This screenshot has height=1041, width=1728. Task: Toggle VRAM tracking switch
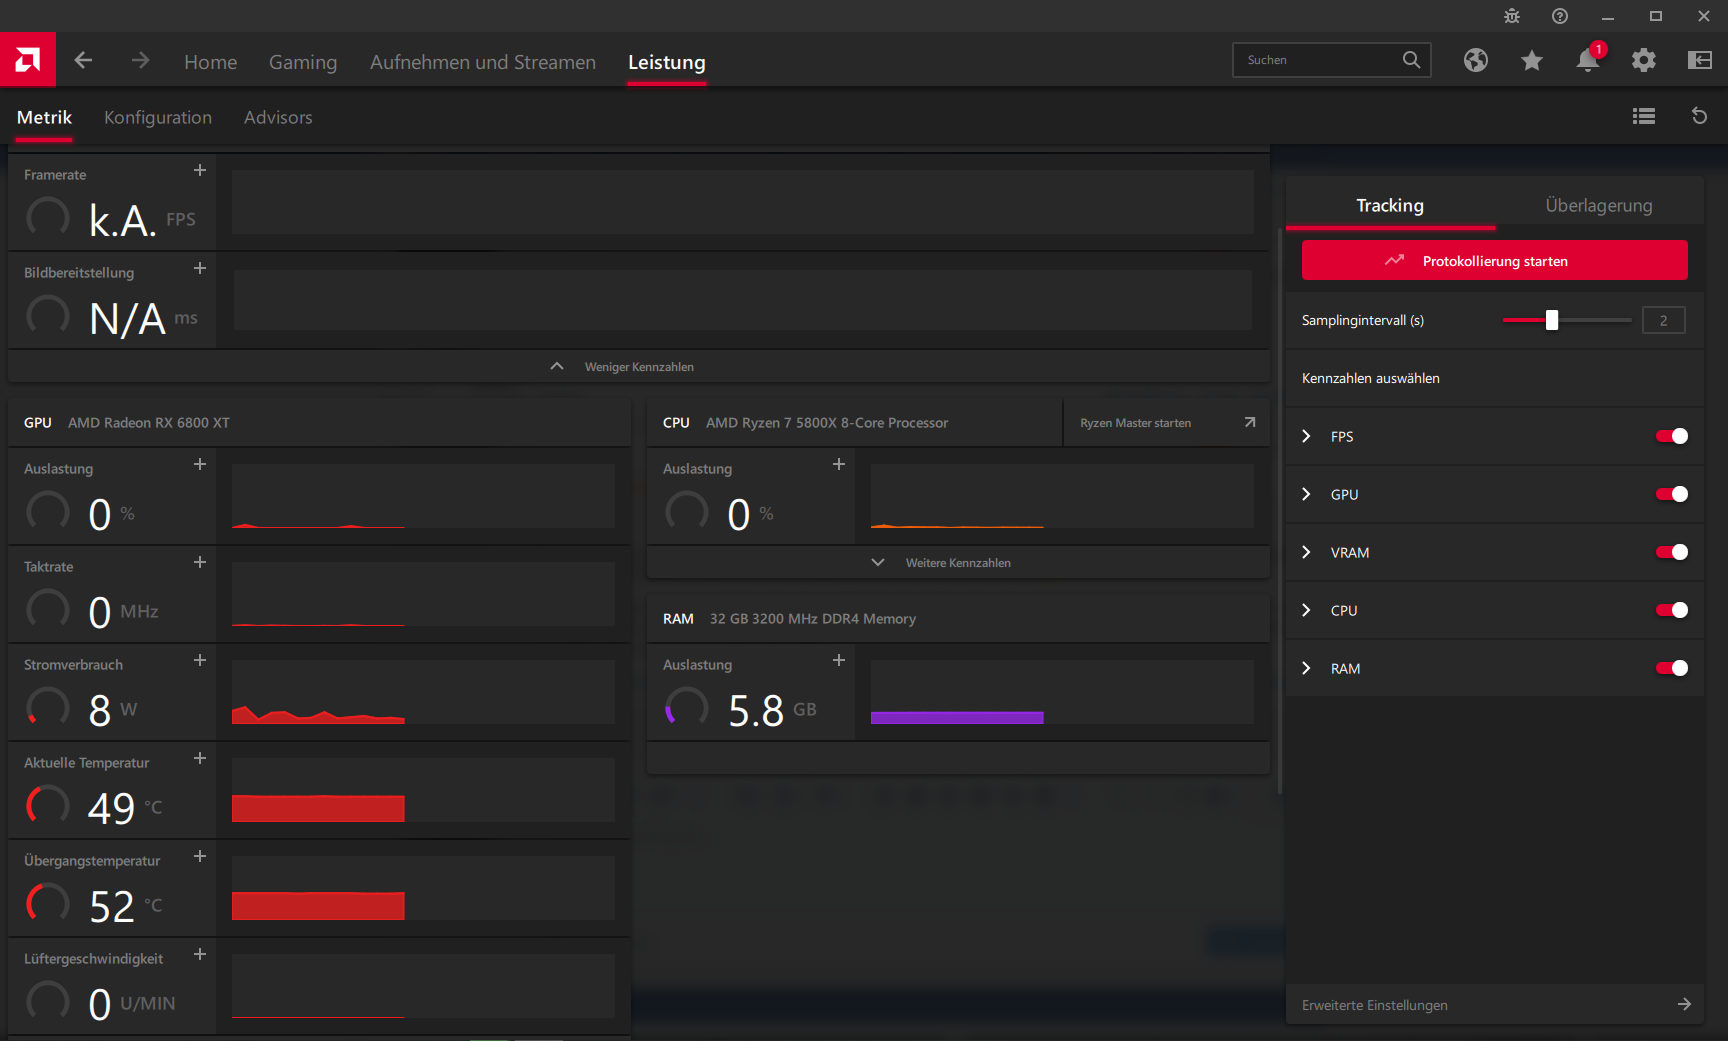(x=1672, y=552)
